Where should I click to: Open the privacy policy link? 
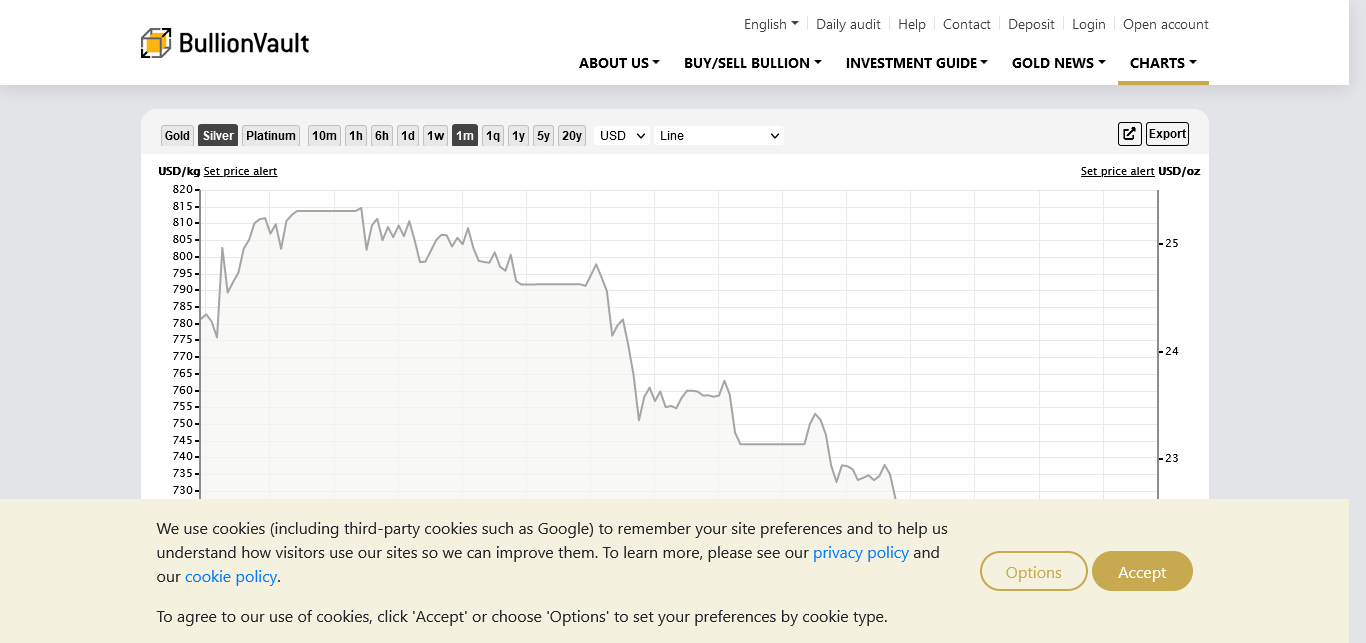[860, 553]
